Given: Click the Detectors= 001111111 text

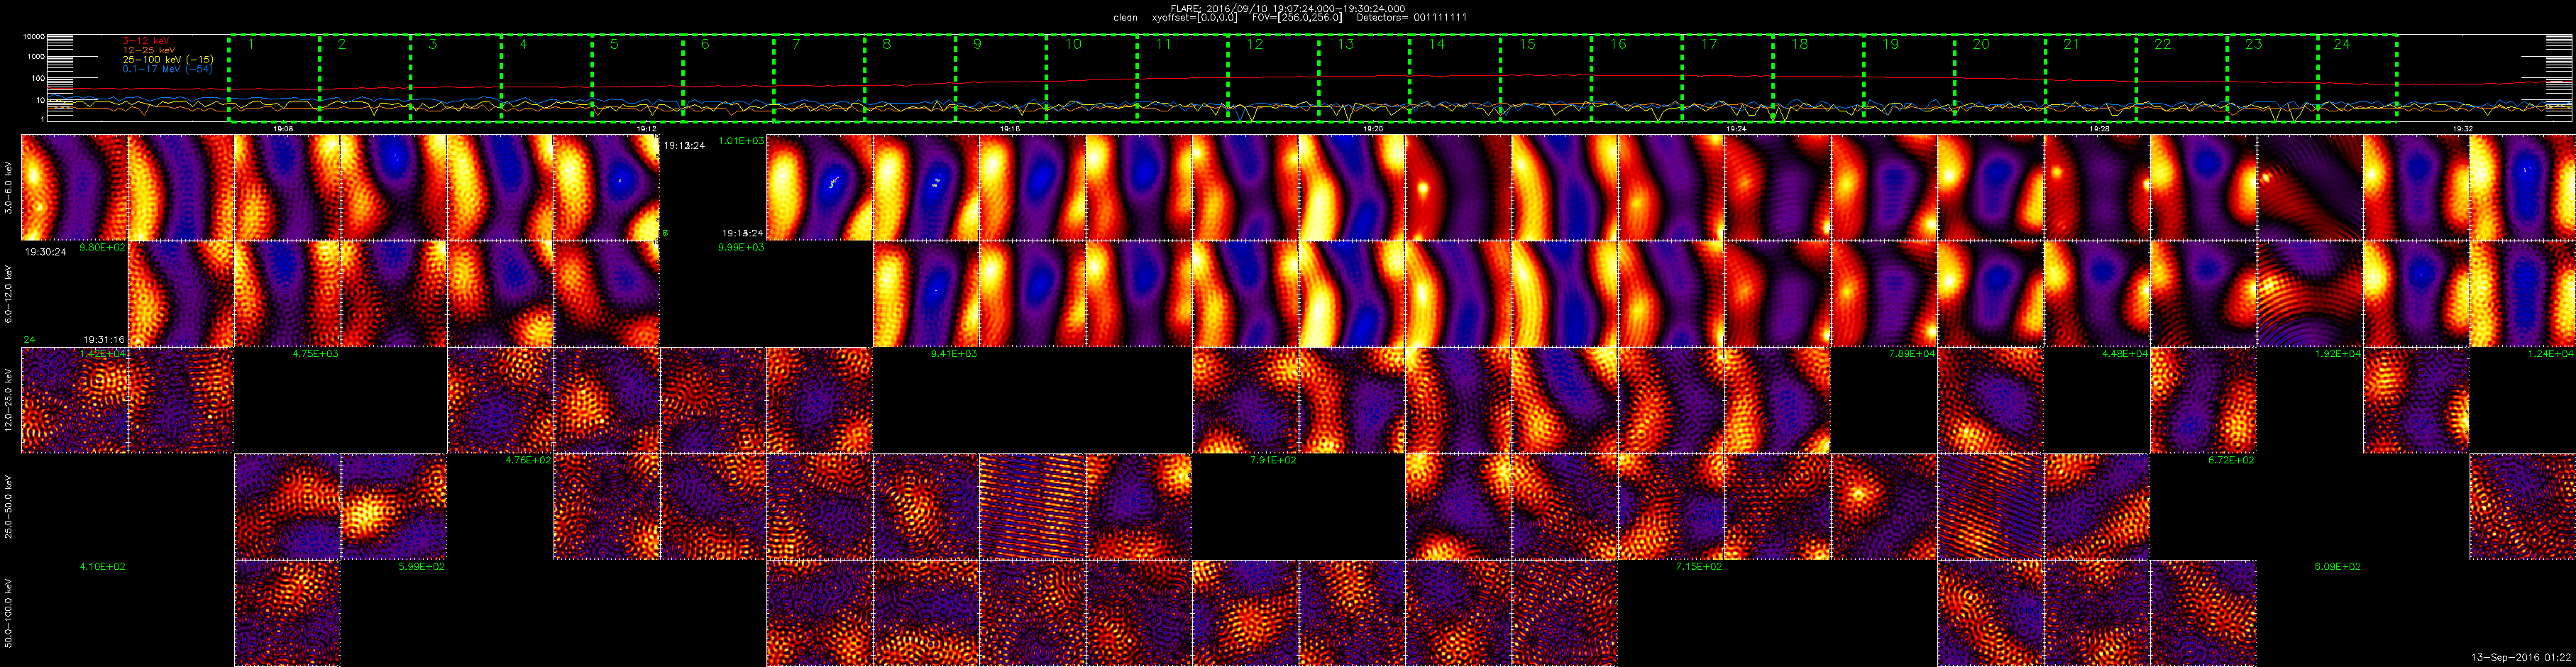Looking at the screenshot, I should click(x=1412, y=18).
